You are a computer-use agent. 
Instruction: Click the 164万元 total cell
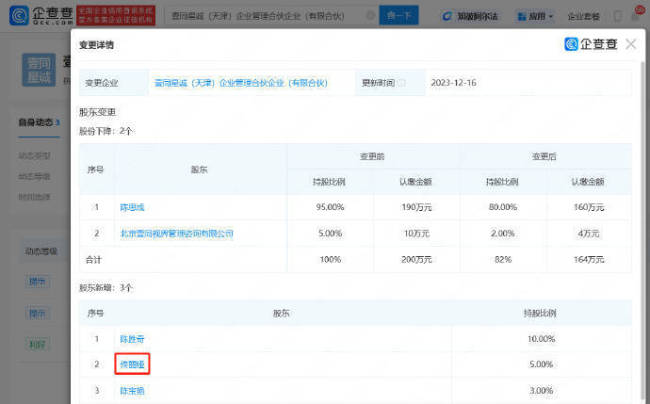coord(588,260)
